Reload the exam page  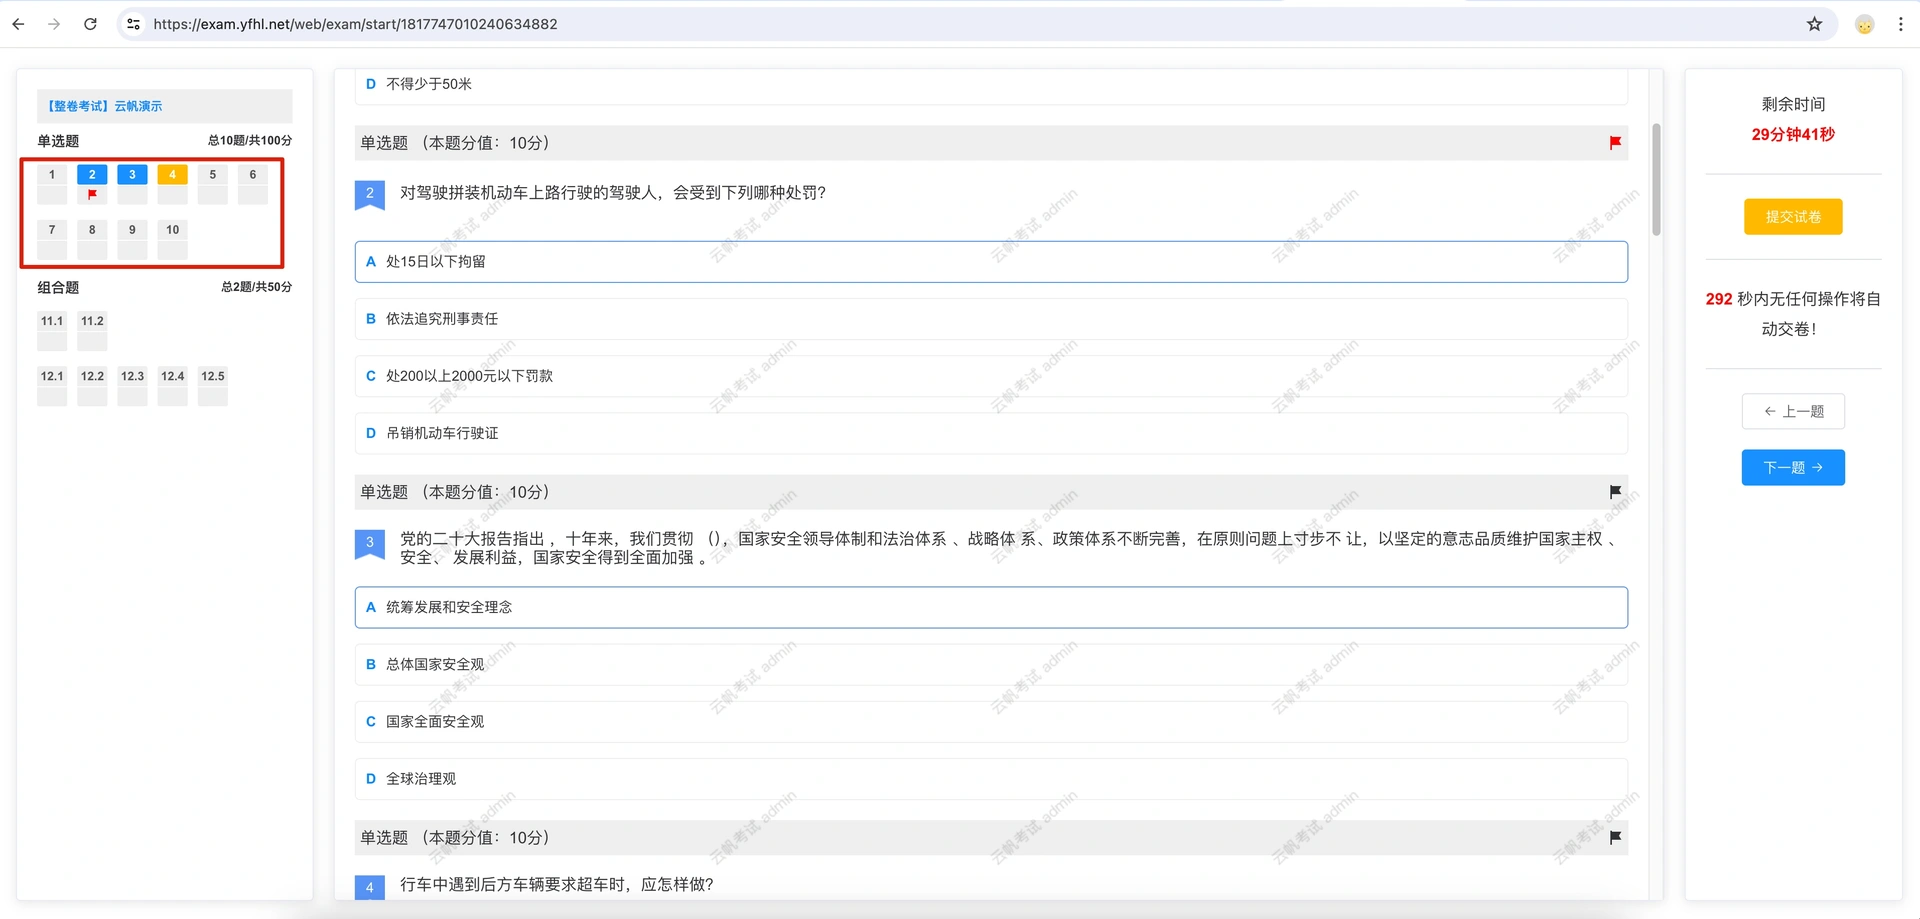tap(90, 24)
